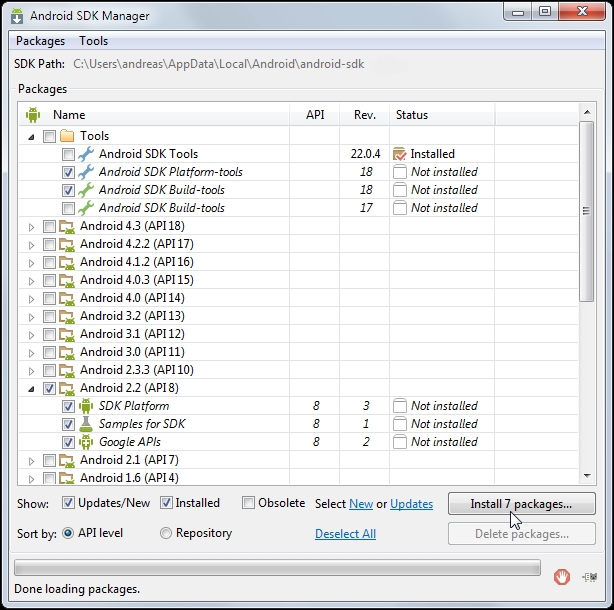Click wrench icon beside Android SDK Tools
Viewport: 614px width, 610px height.
(x=86, y=154)
